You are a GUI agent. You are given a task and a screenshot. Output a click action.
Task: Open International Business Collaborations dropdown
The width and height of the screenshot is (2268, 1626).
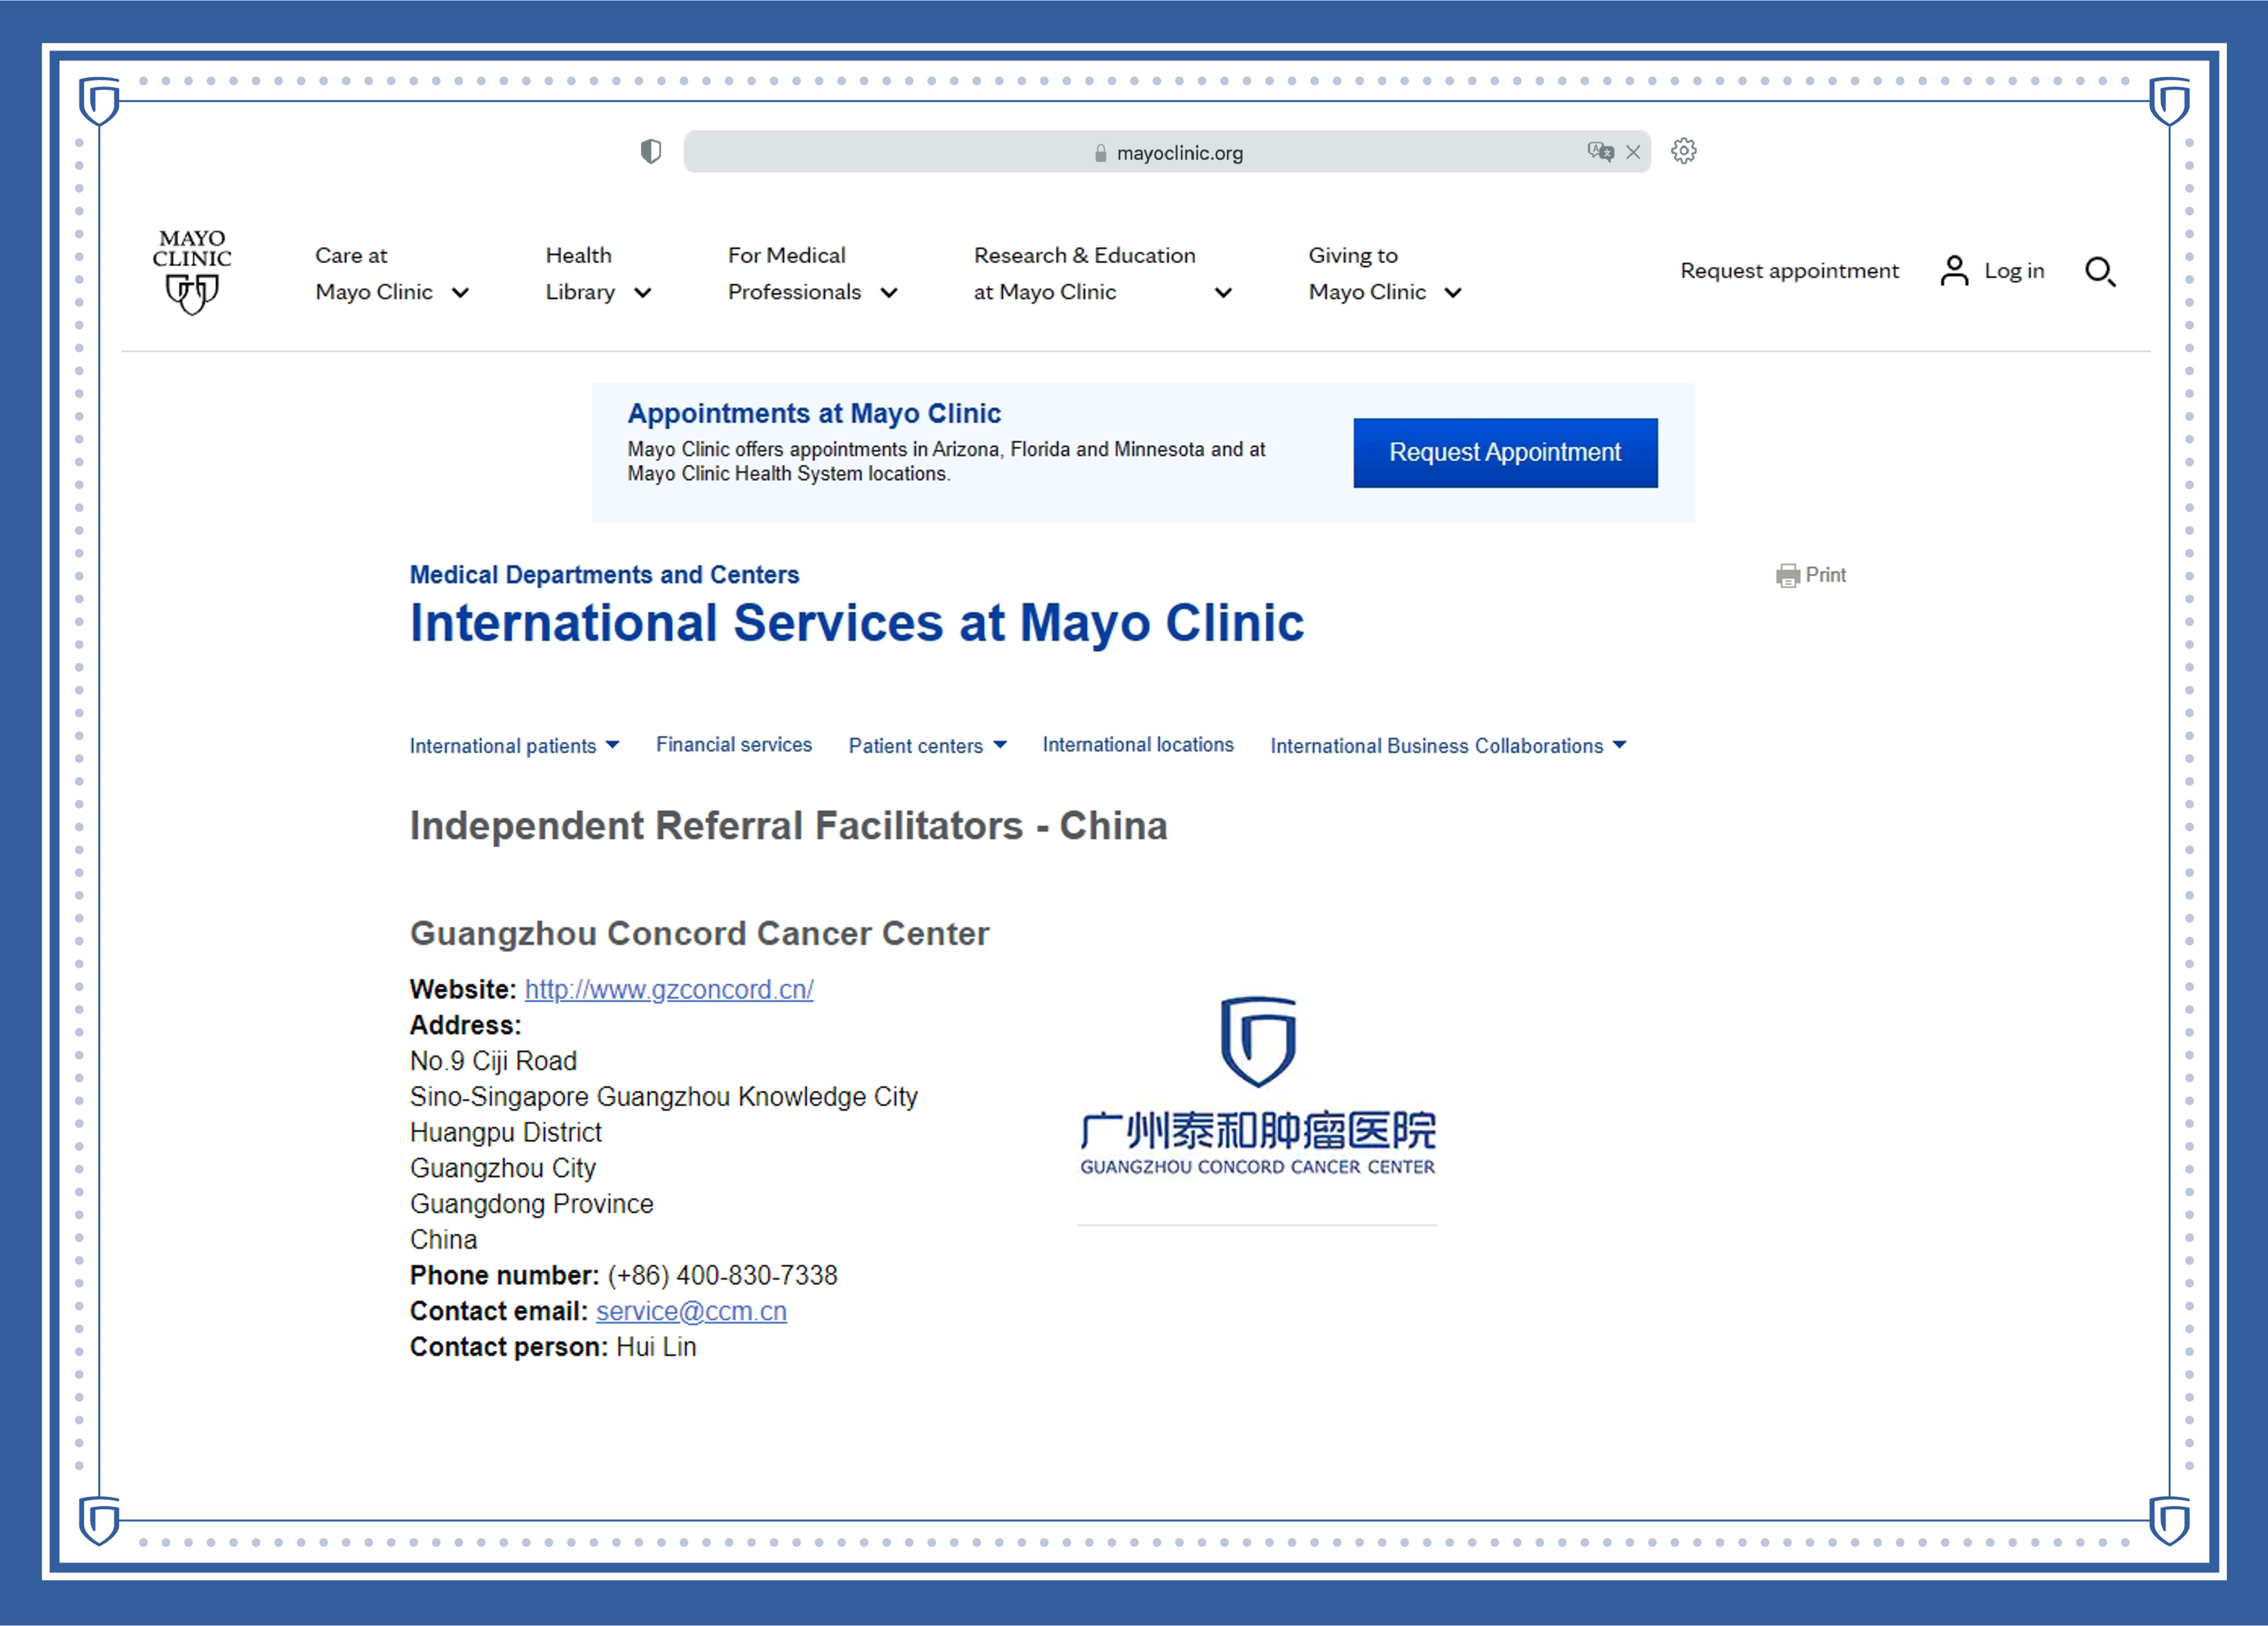tap(1448, 746)
